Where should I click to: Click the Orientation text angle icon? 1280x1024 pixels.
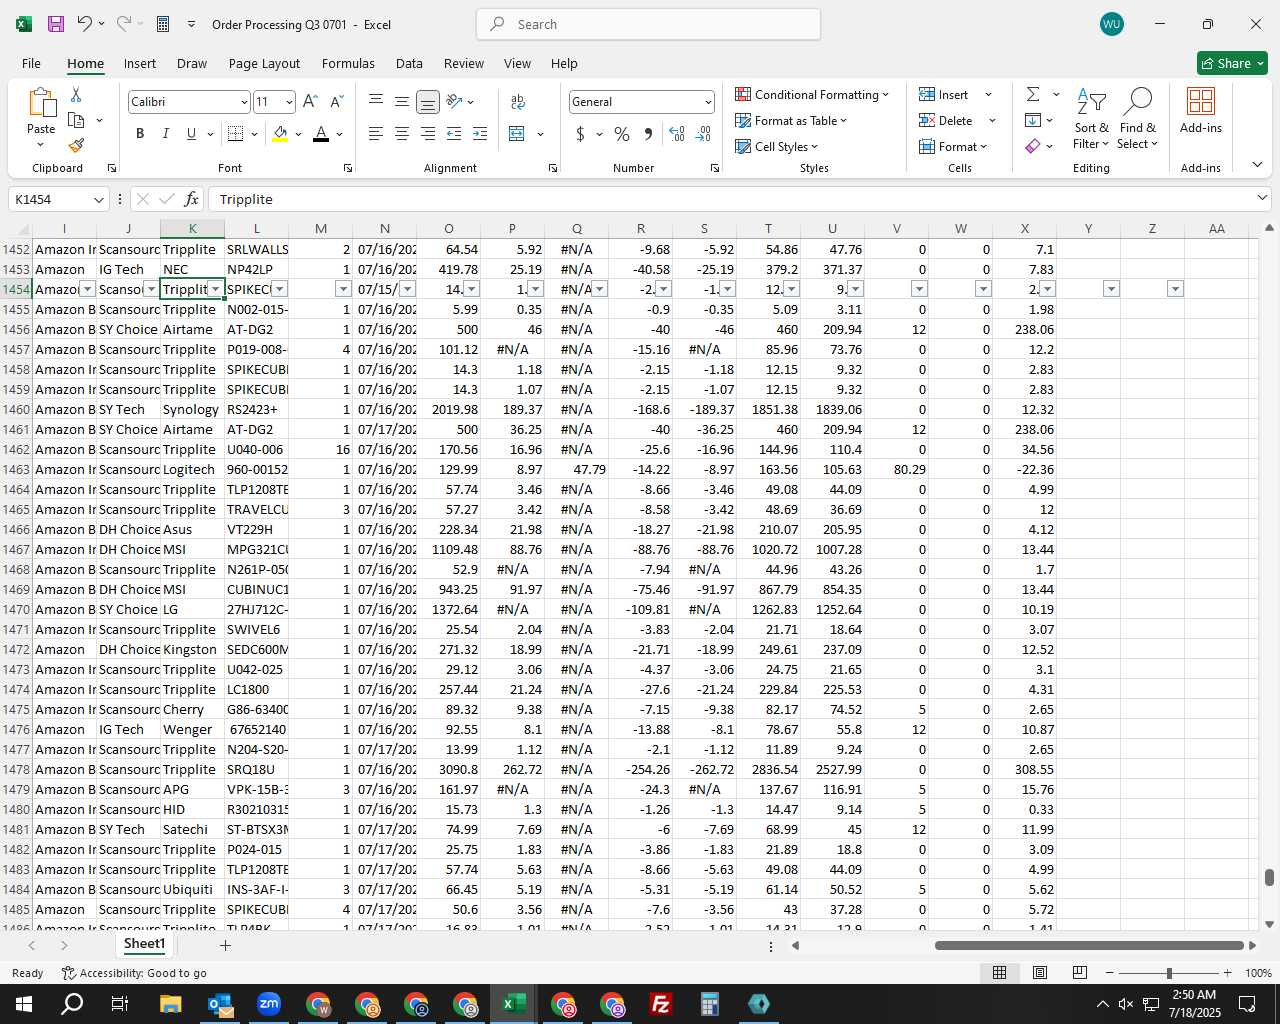pyautogui.click(x=454, y=102)
